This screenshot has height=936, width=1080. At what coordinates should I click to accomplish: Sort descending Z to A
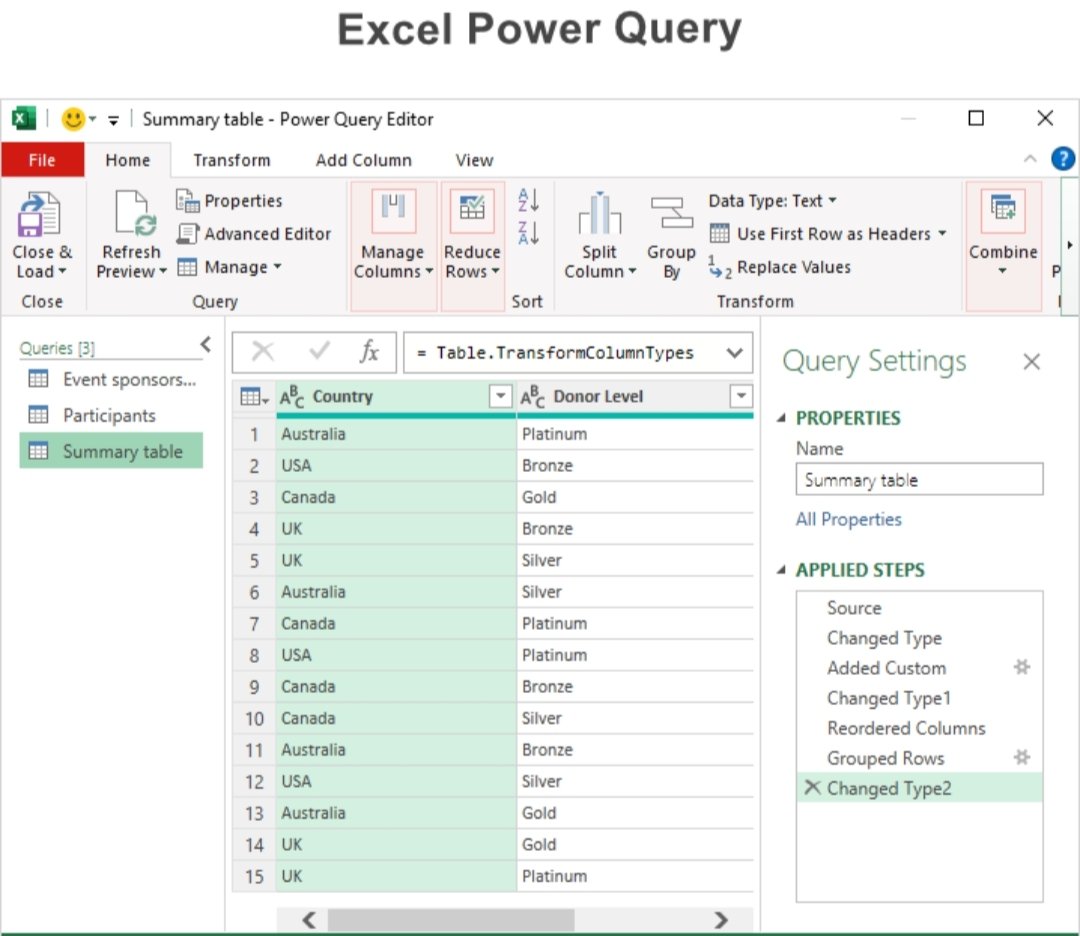(x=528, y=233)
